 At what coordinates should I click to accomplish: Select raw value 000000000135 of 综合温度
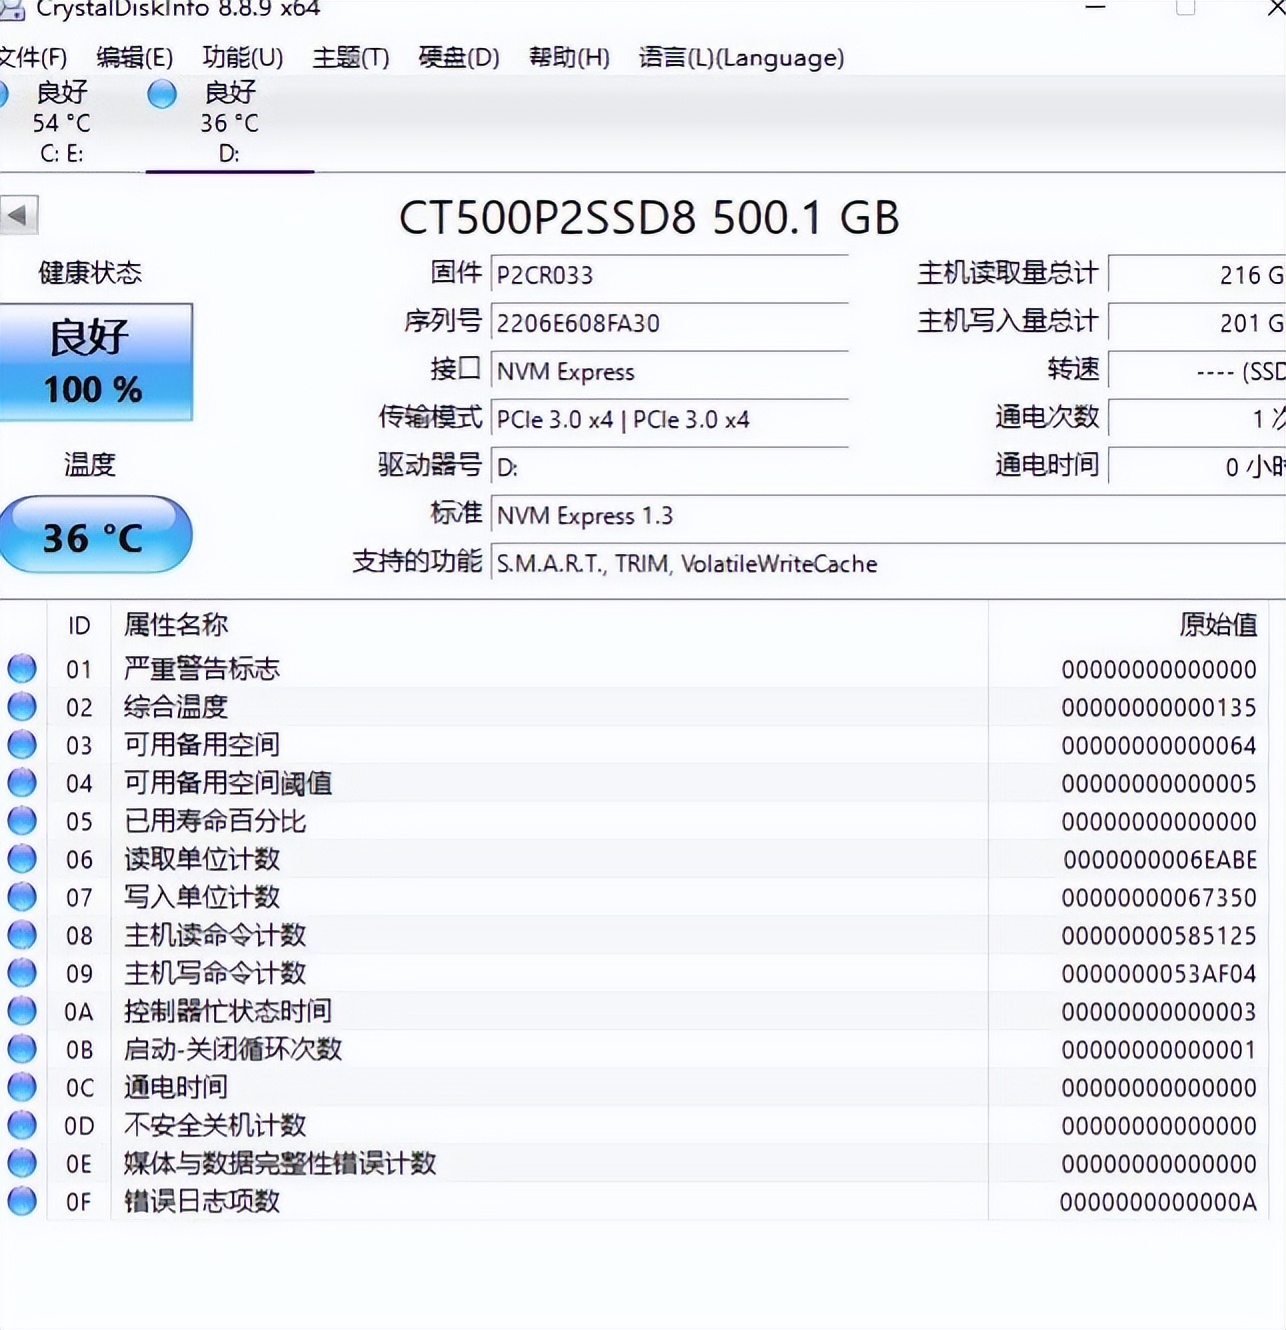tap(1159, 707)
